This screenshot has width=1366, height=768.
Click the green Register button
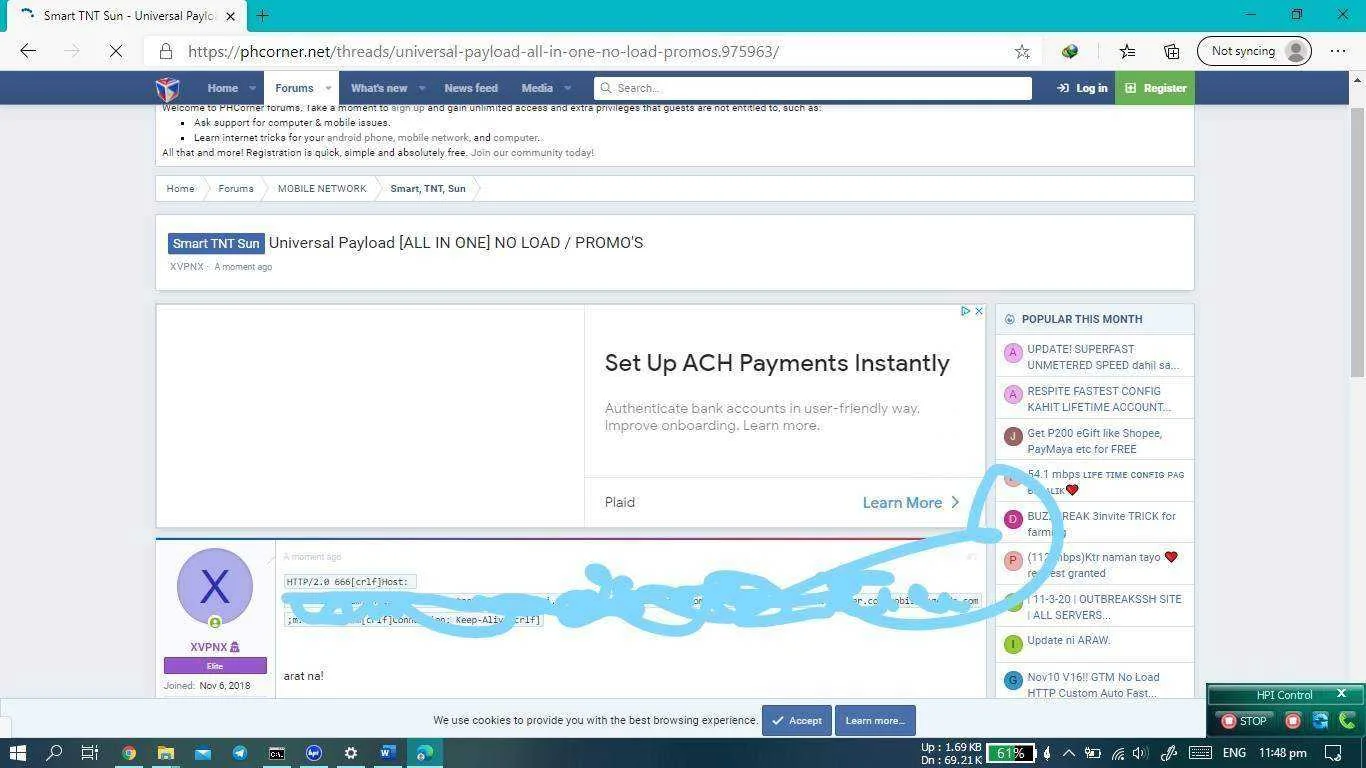coord(1155,88)
